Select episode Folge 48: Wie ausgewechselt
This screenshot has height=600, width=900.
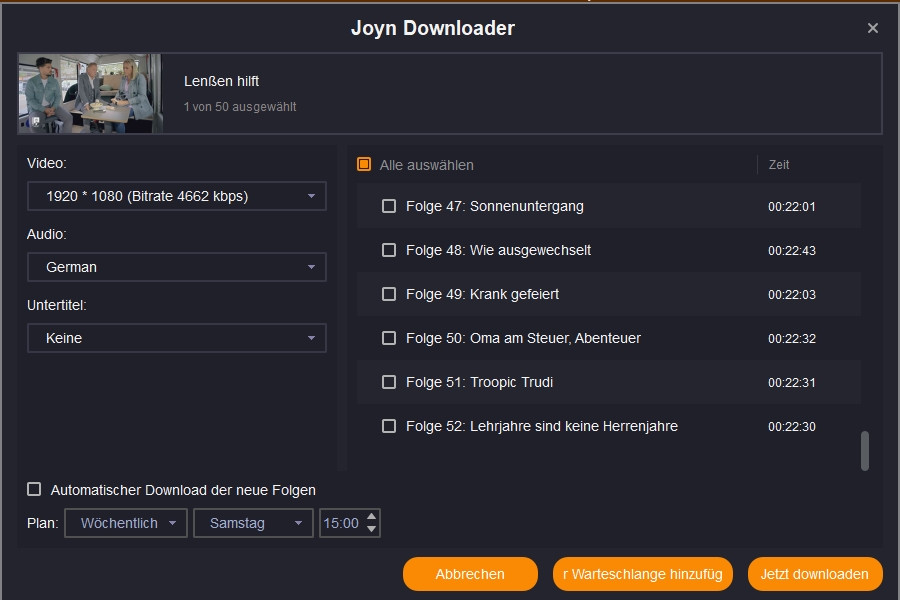(x=389, y=250)
